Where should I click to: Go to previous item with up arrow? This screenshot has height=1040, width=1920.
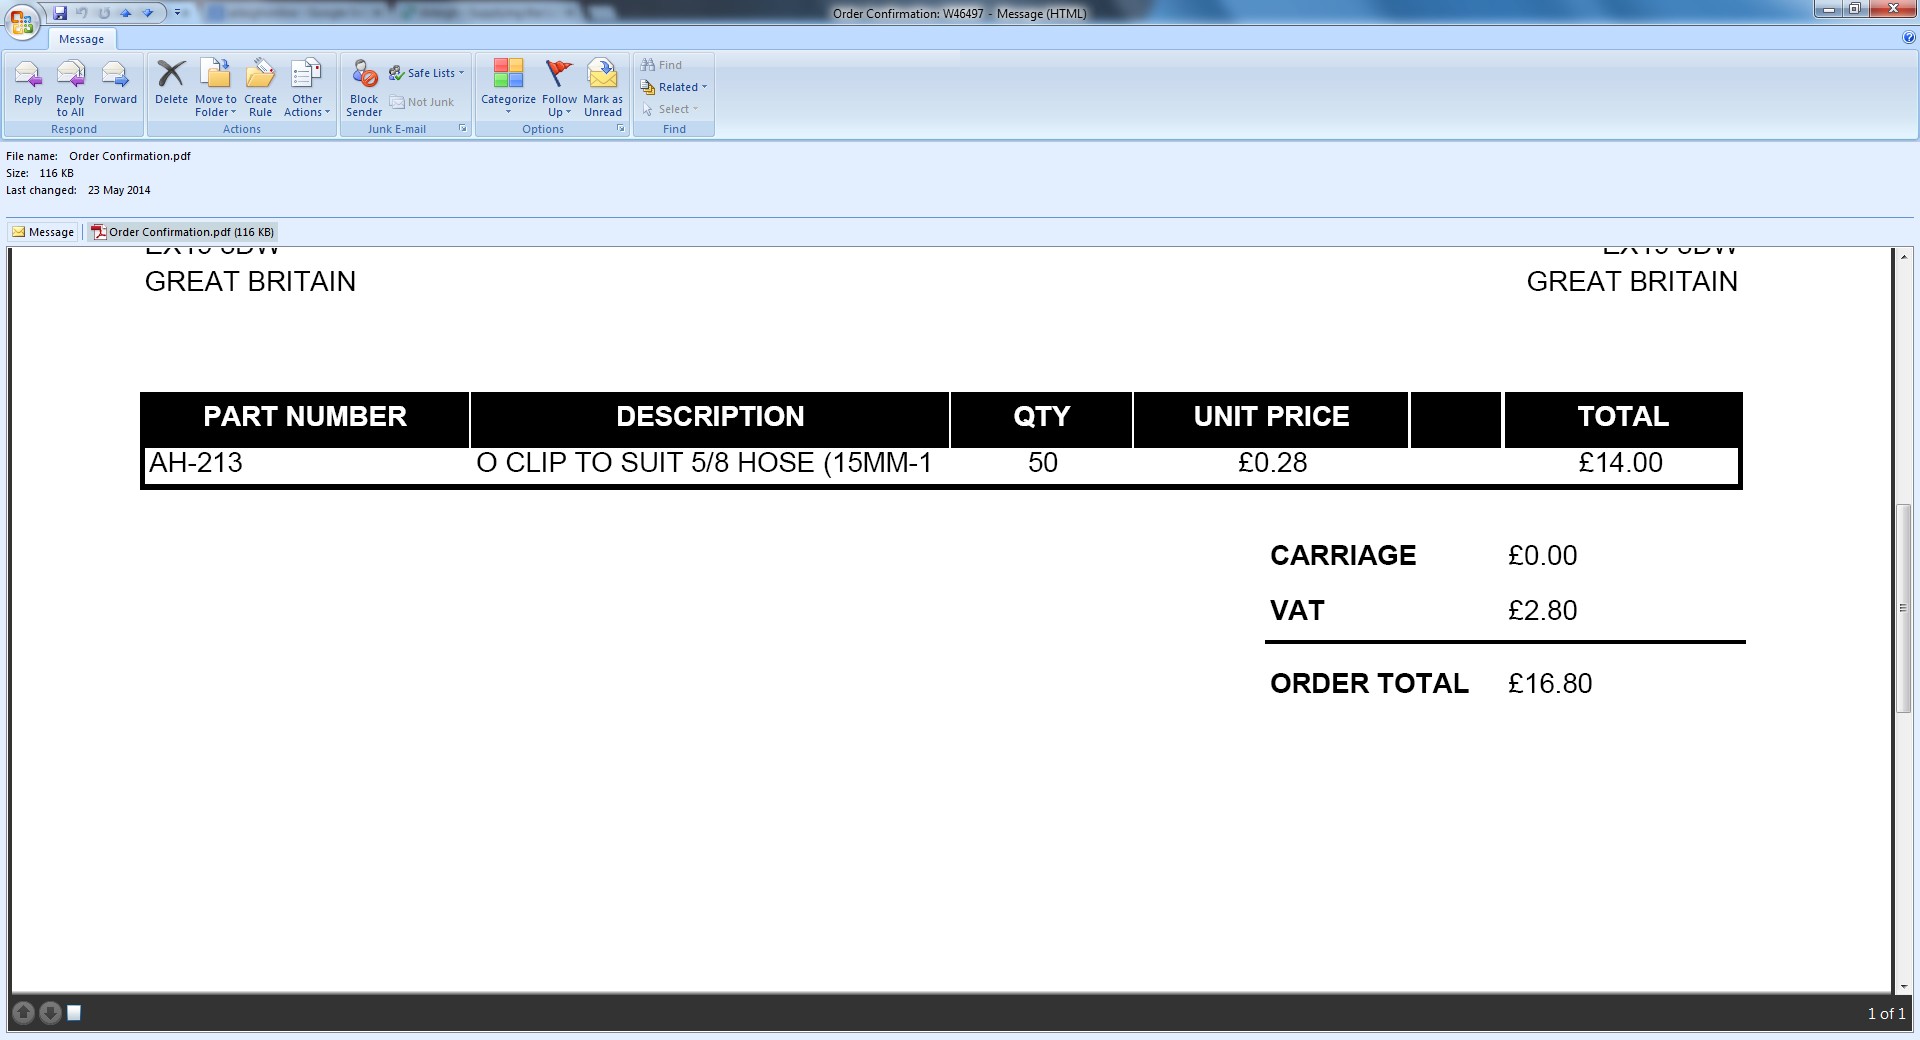126,13
